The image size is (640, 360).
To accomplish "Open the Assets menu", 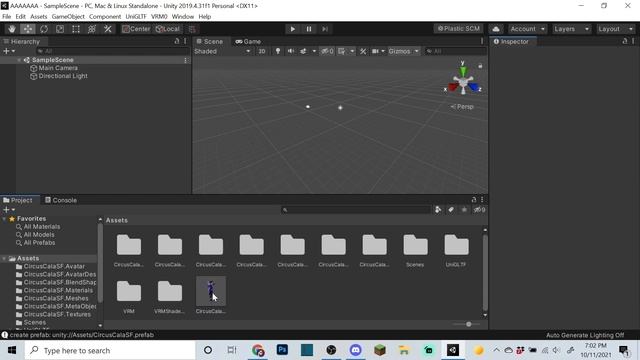I will (x=38, y=17).
